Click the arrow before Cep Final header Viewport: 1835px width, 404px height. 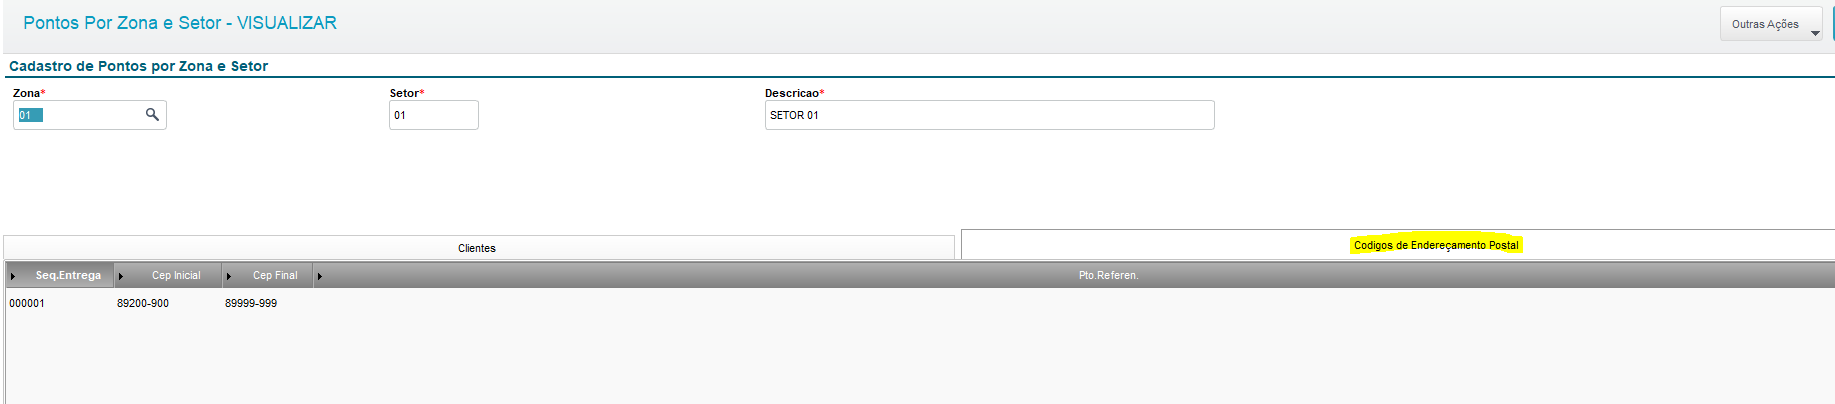[229, 276]
